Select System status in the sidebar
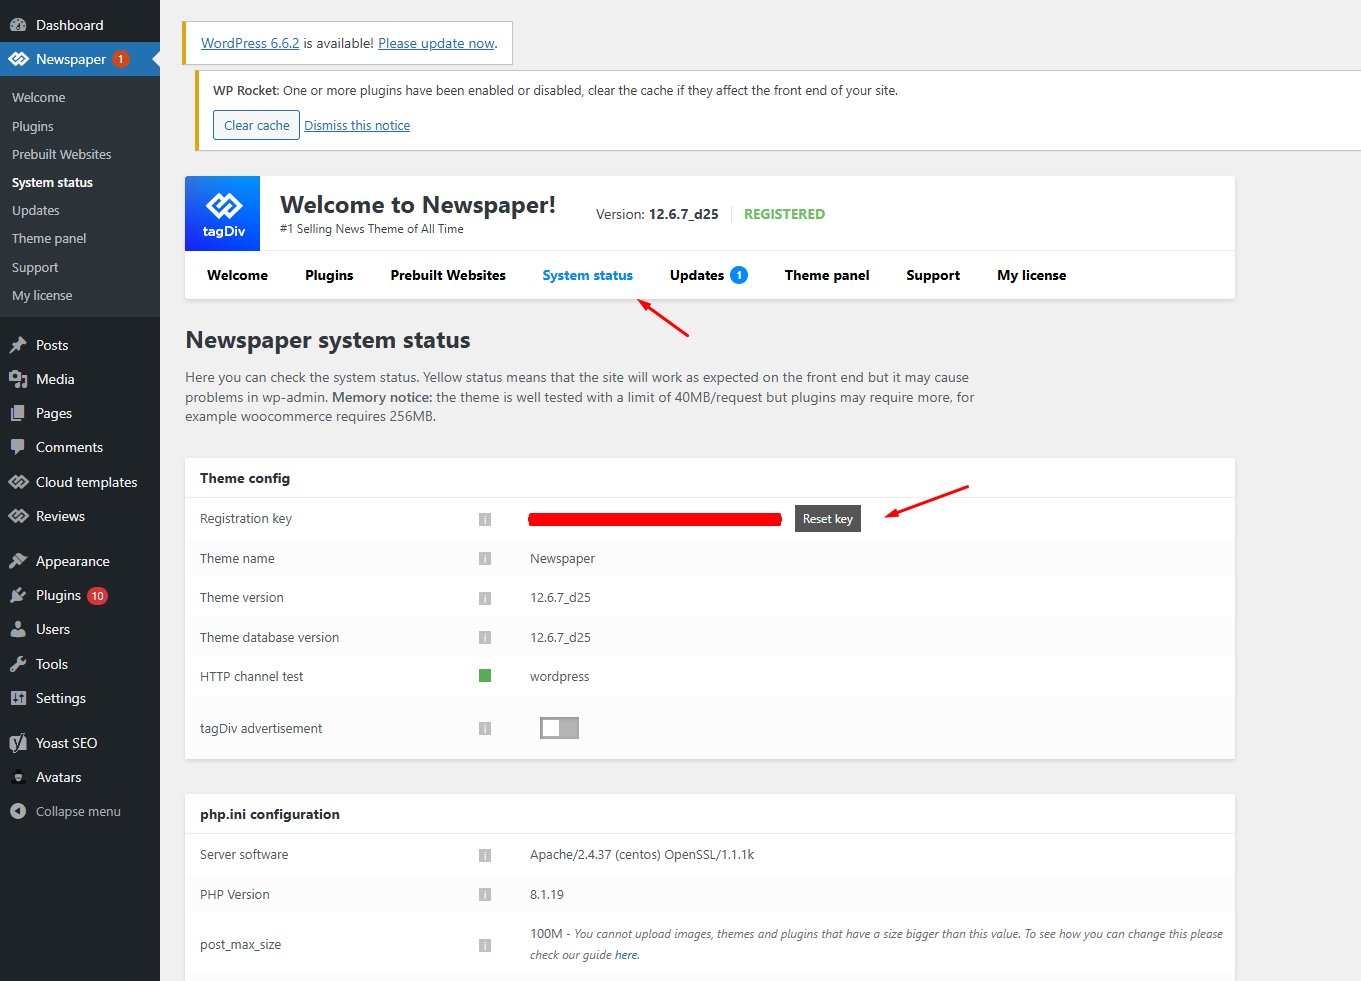 point(52,182)
